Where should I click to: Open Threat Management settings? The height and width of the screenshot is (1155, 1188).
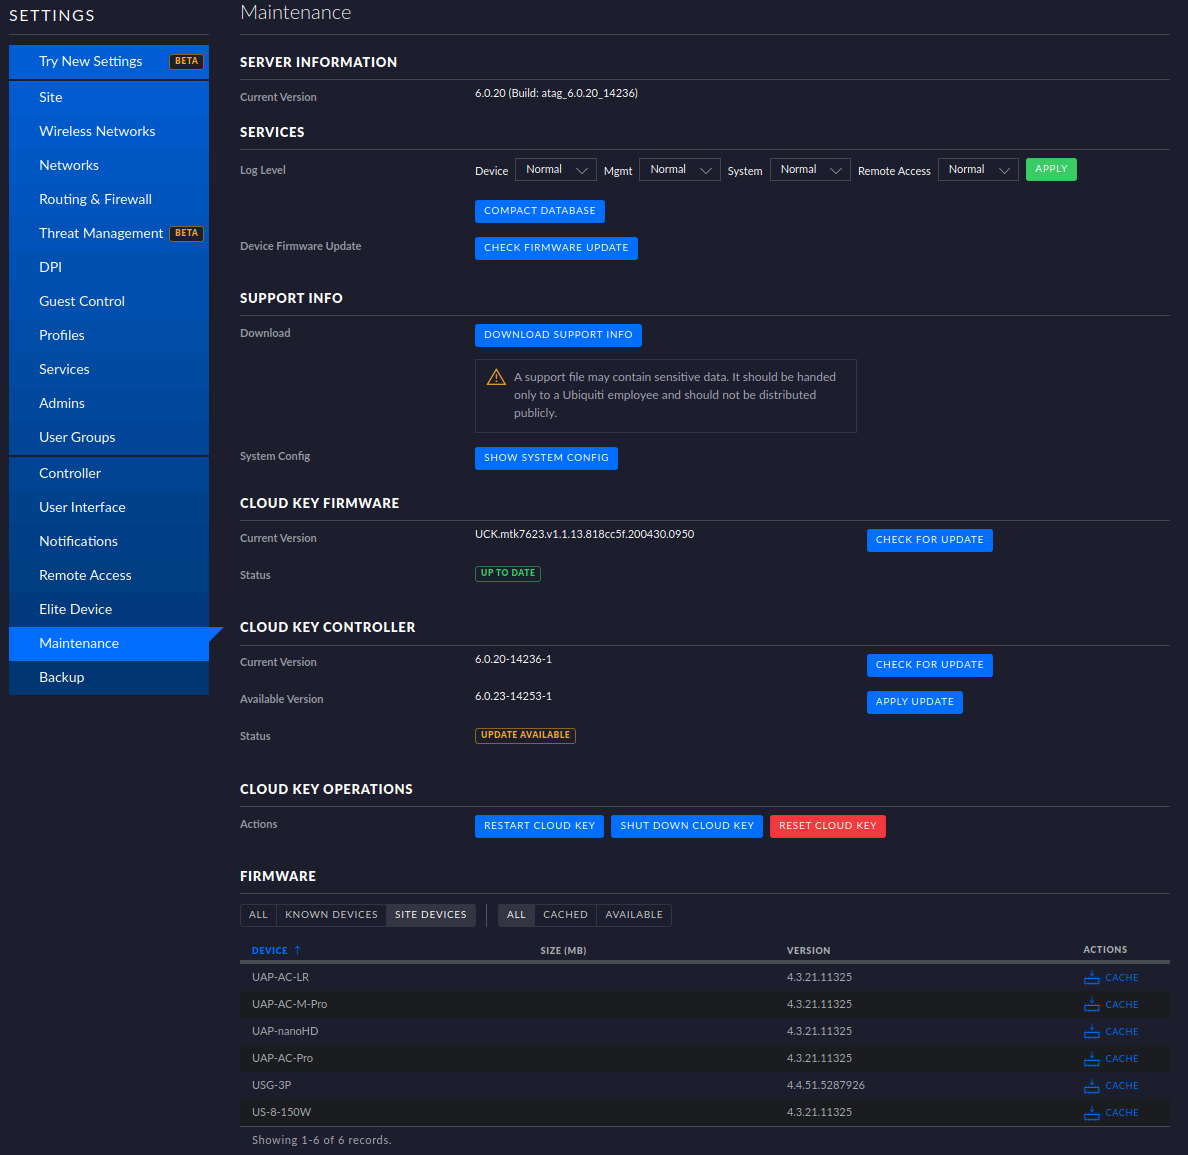pyautogui.click(x=109, y=233)
